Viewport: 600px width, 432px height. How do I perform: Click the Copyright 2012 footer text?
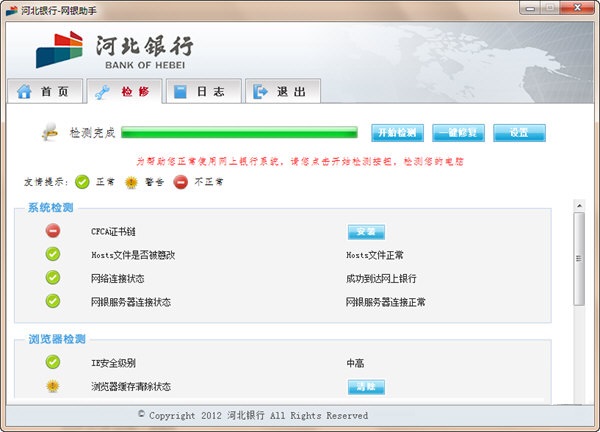click(x=253, y=415)
